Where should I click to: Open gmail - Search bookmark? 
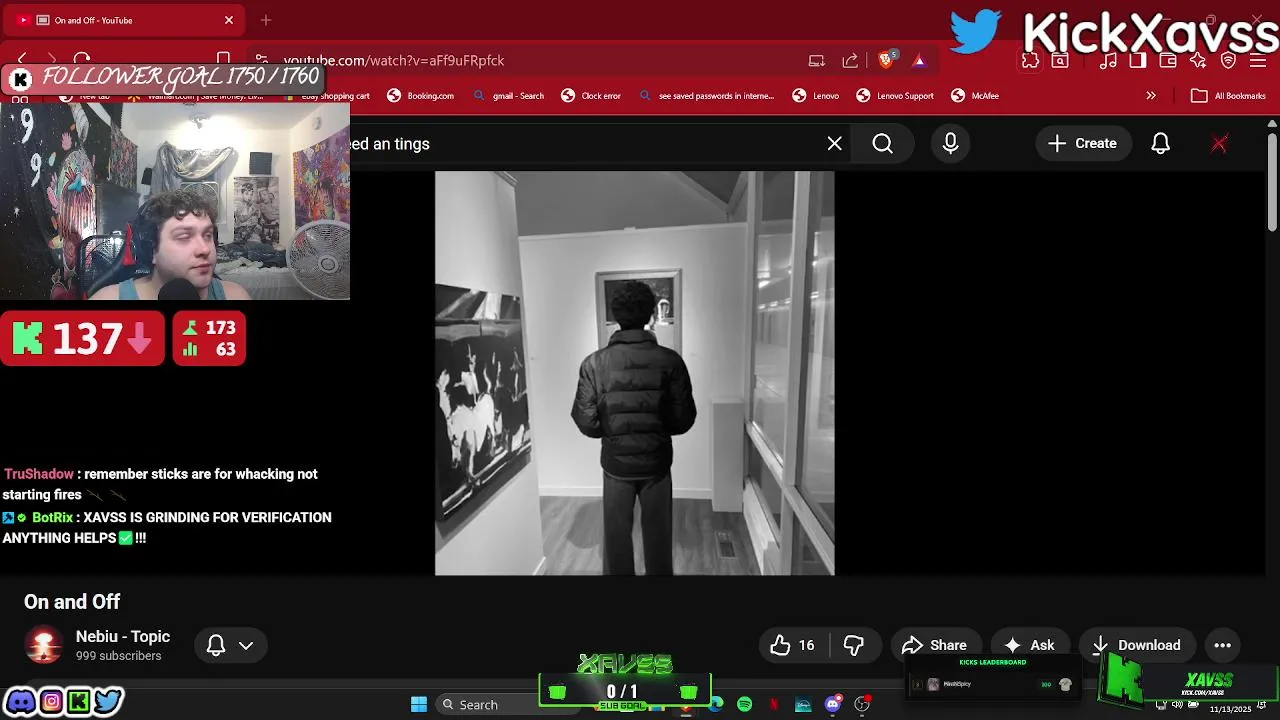(x=509, y=96)
